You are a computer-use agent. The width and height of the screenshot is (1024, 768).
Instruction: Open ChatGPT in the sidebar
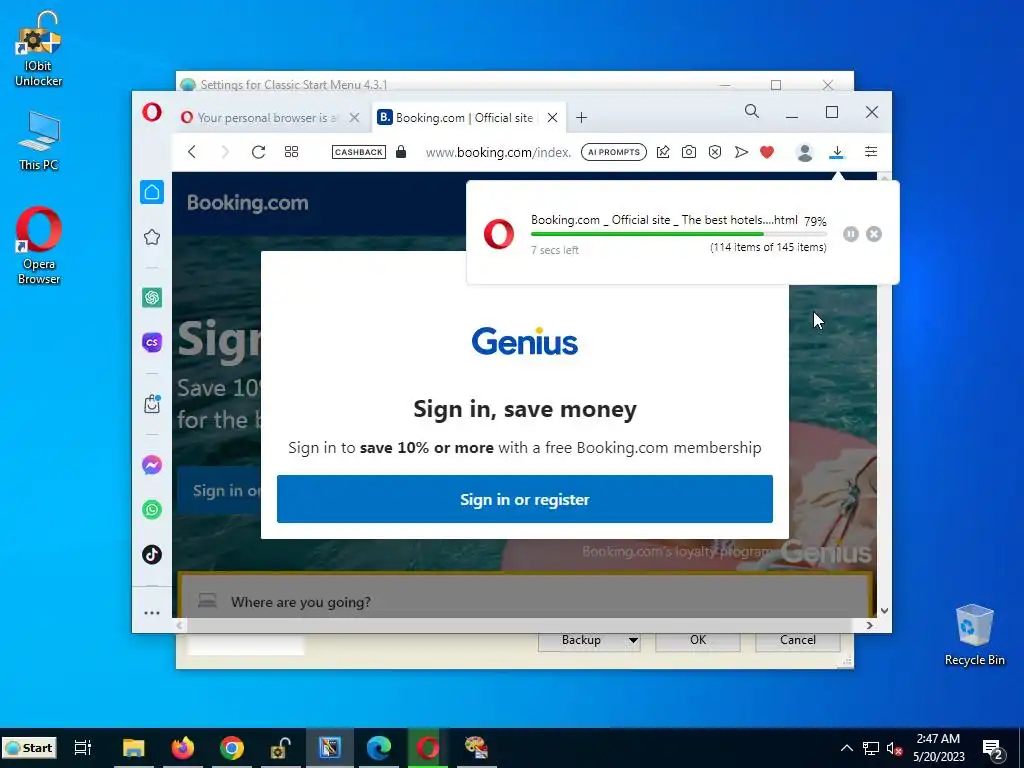pyautogui.click(x=152, y=298)
